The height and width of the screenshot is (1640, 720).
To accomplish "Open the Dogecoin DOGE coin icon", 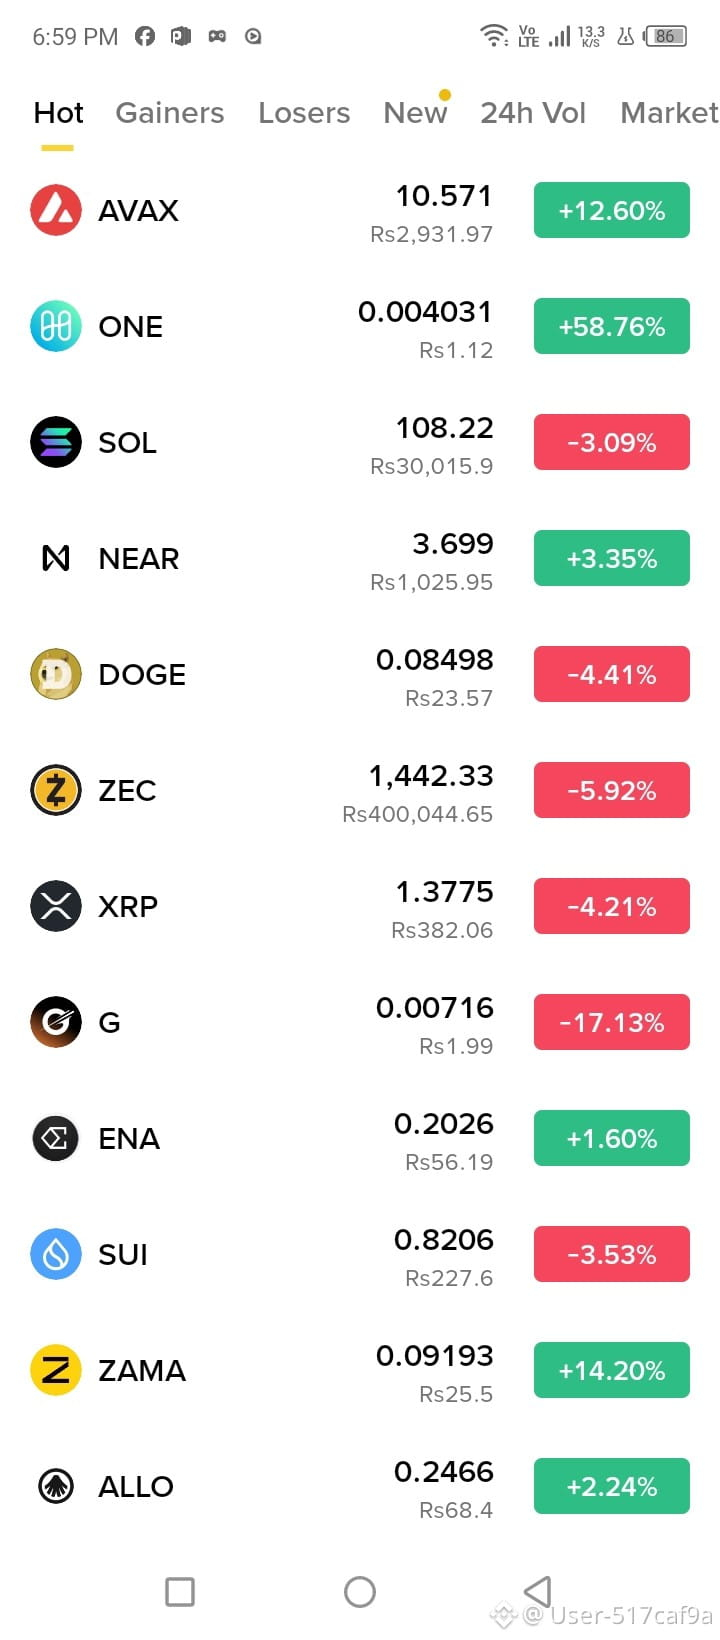I will [x=56, y=674].
